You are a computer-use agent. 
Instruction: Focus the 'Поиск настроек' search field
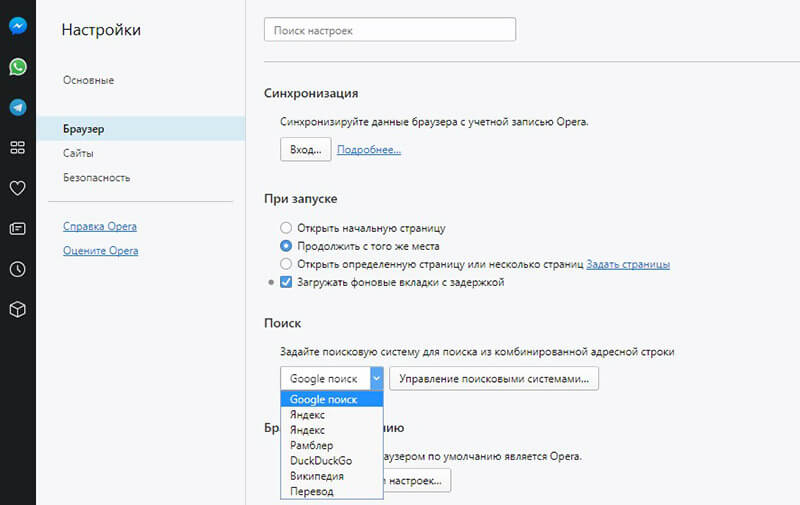coord(390,30)
